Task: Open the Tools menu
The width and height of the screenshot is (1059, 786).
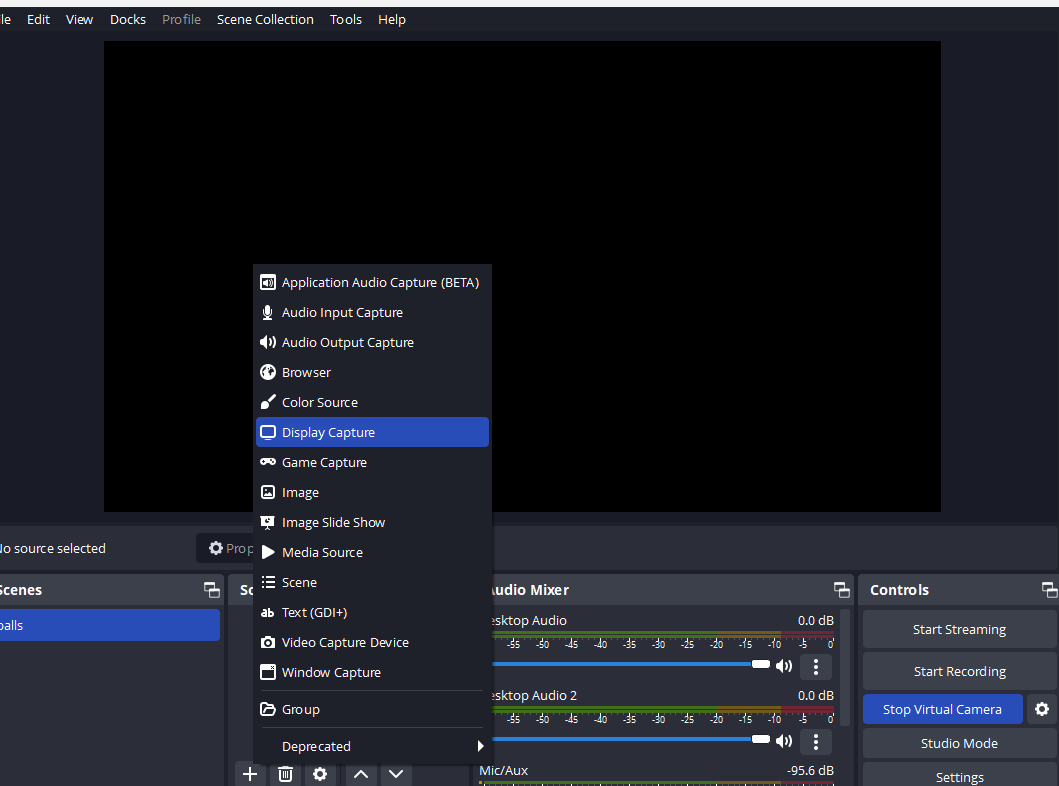Action: [346, 20]
